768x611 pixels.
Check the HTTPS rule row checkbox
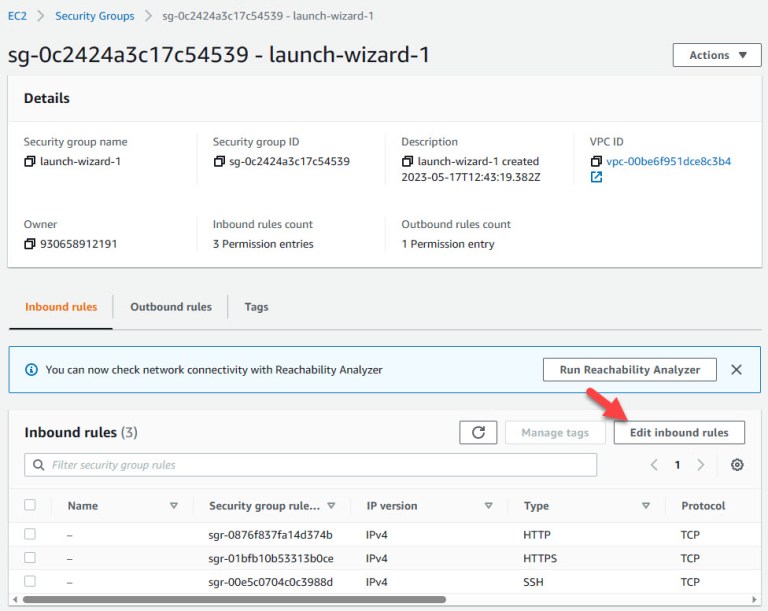(x=30, y=557)
